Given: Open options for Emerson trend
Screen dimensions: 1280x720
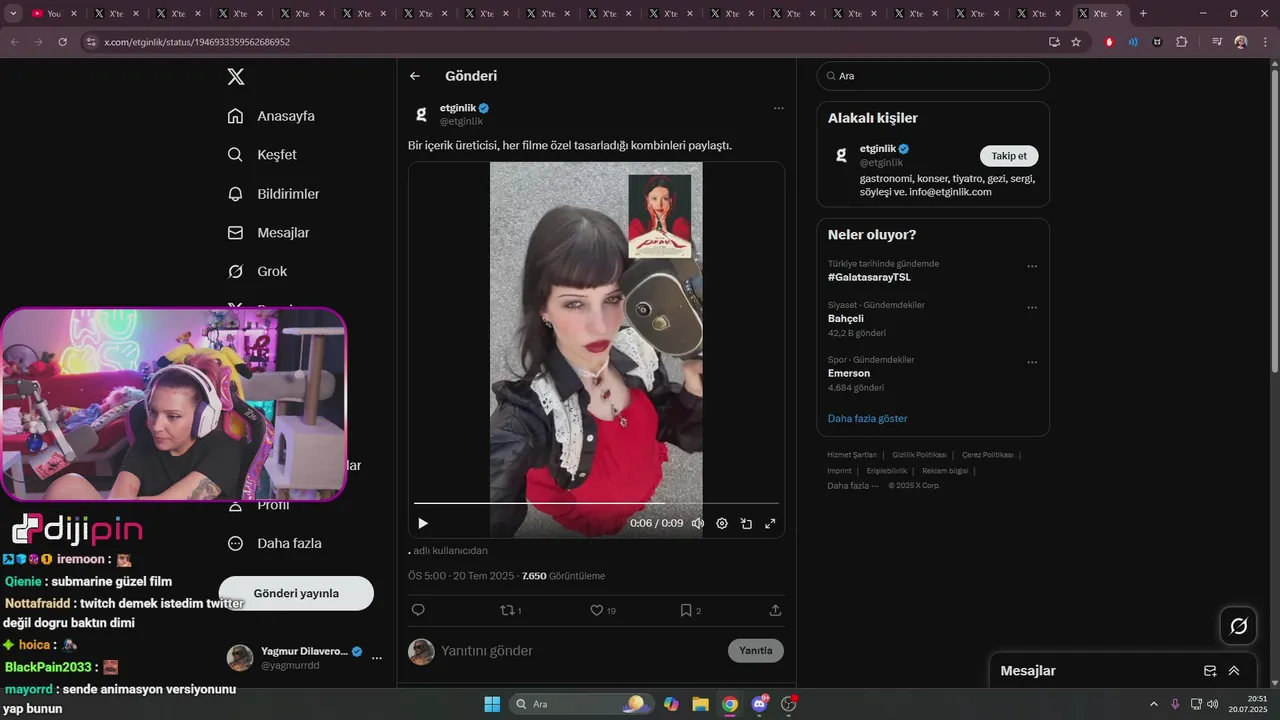Looking at the screenshot, I should [1032, 362].
